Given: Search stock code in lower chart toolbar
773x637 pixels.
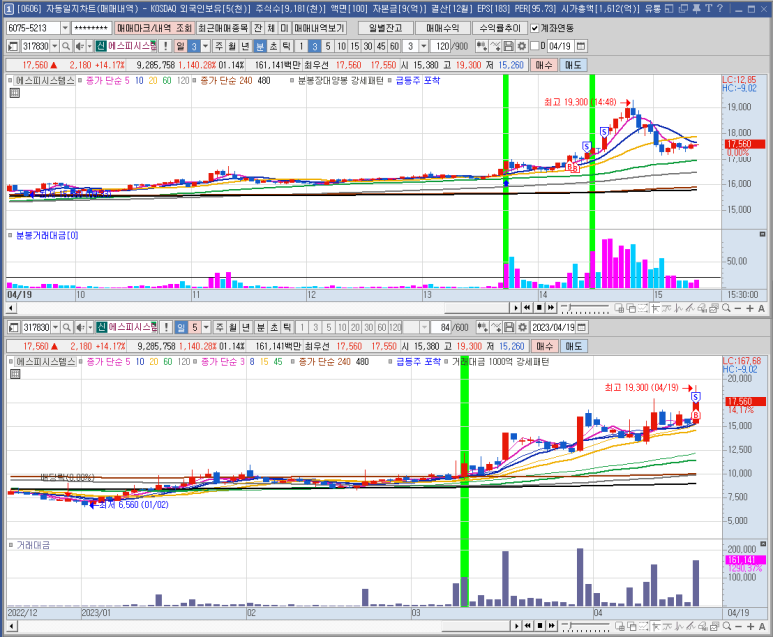Looking at the screenshot, I should (67, 327).
